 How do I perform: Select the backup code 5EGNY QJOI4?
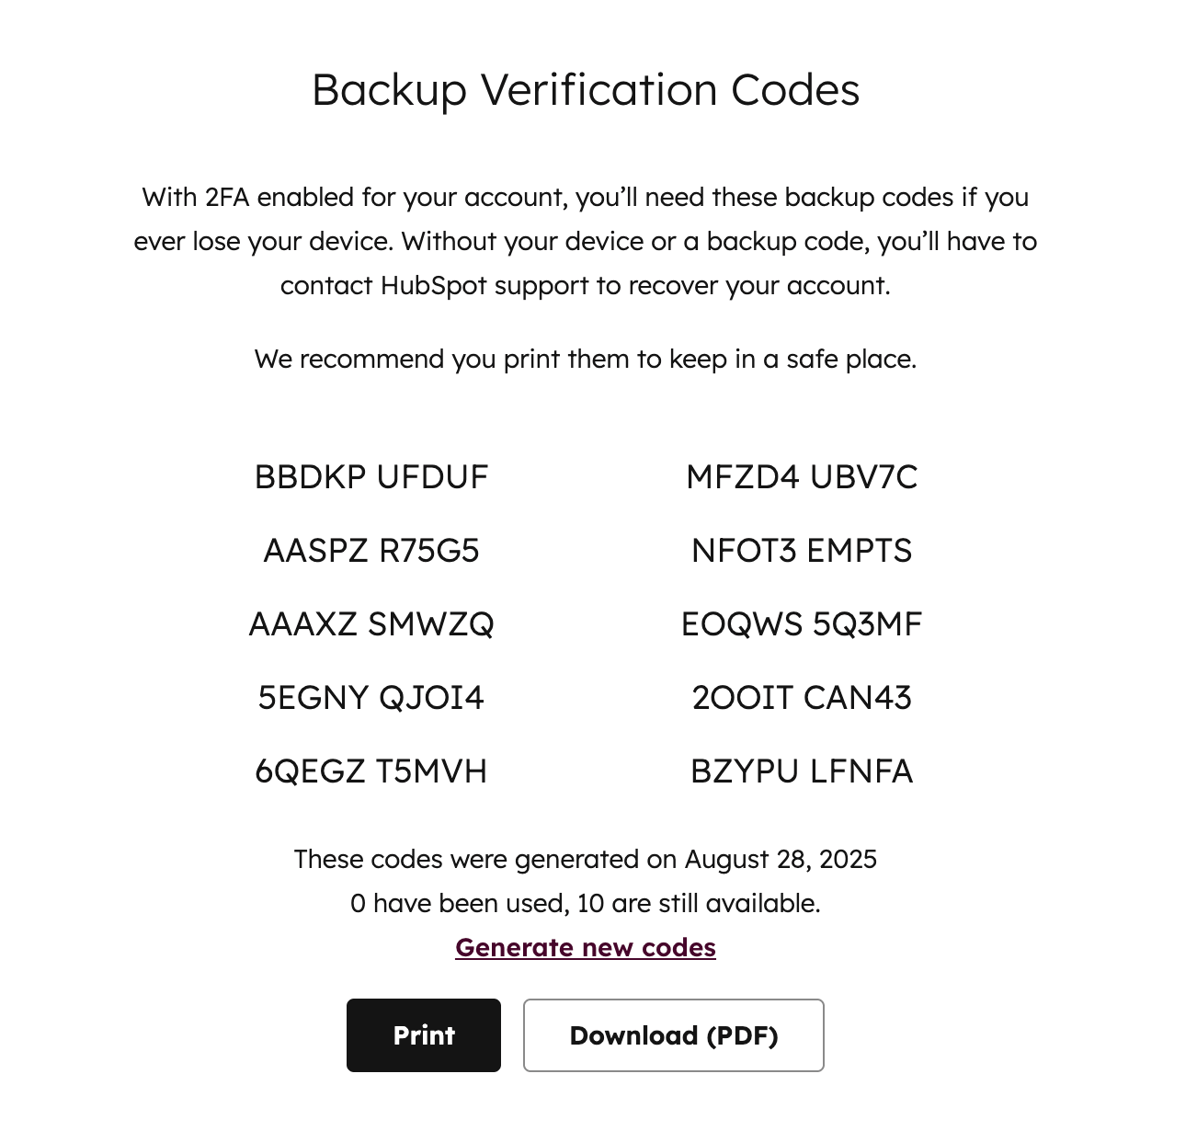click(371, 697)
